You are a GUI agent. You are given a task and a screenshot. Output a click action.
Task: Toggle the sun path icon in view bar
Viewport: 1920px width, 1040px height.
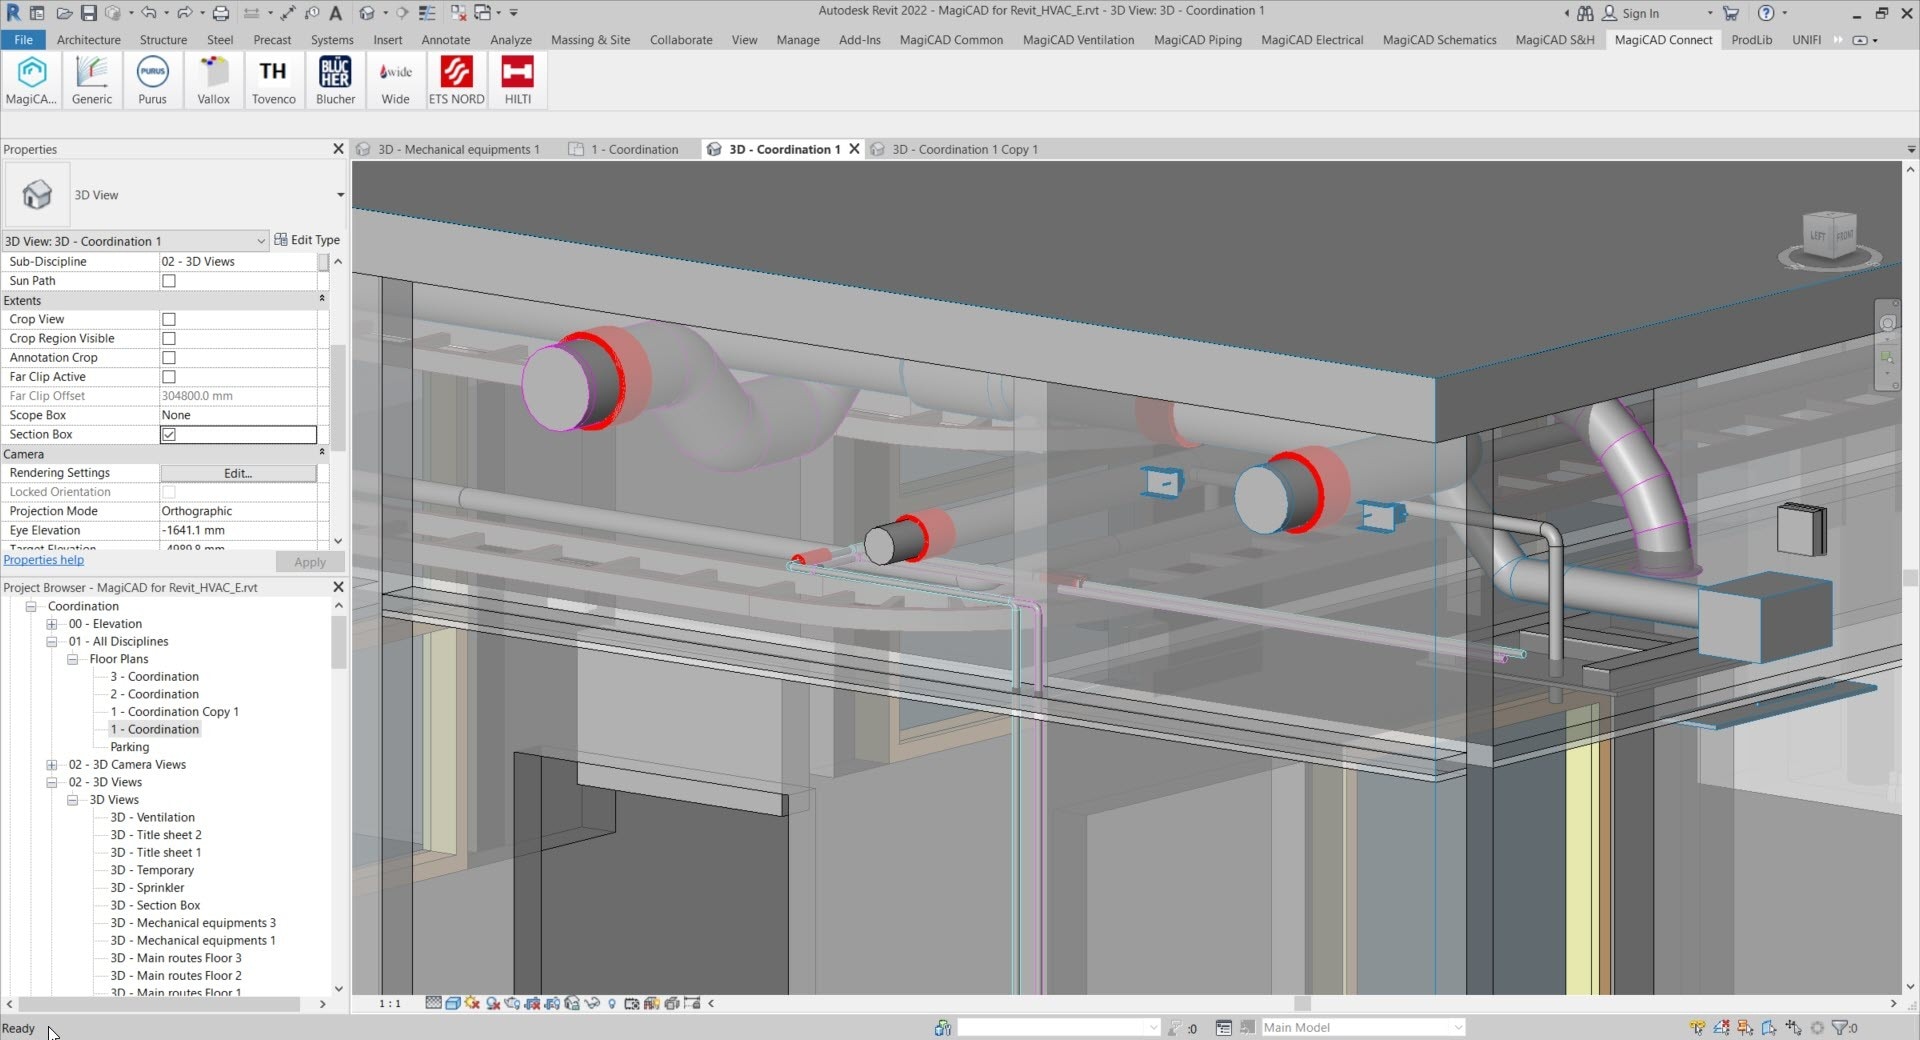coord(472,1004)
